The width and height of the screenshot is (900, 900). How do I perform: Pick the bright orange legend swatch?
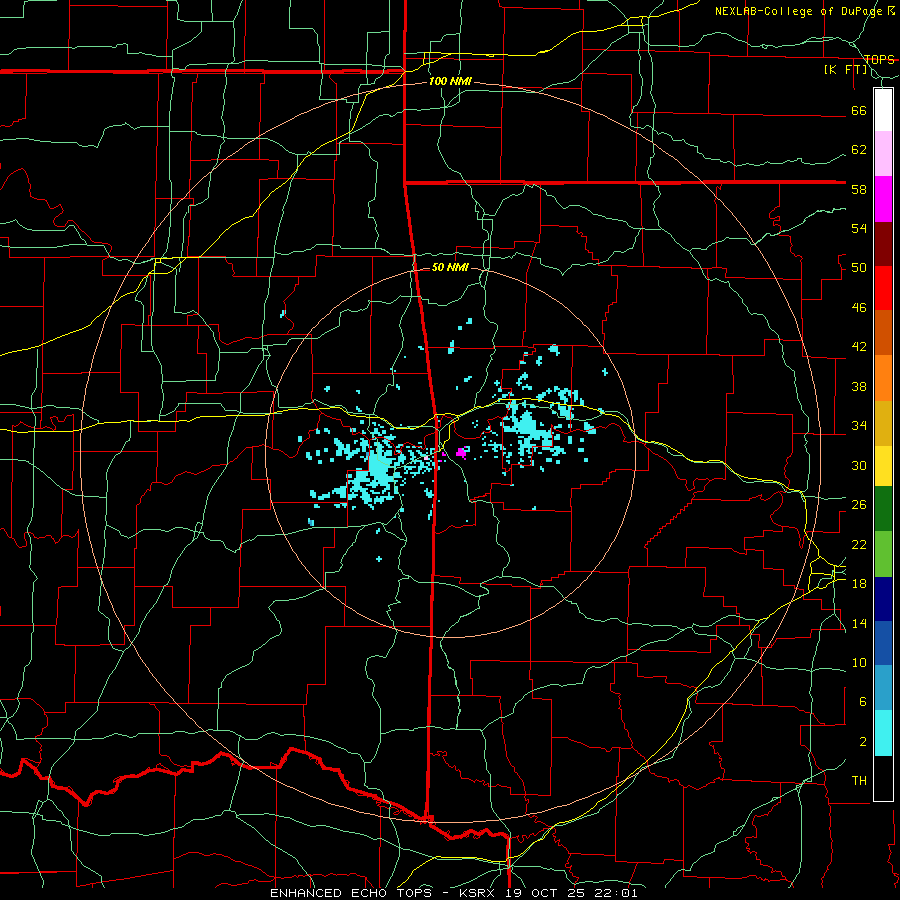[883, 378]
